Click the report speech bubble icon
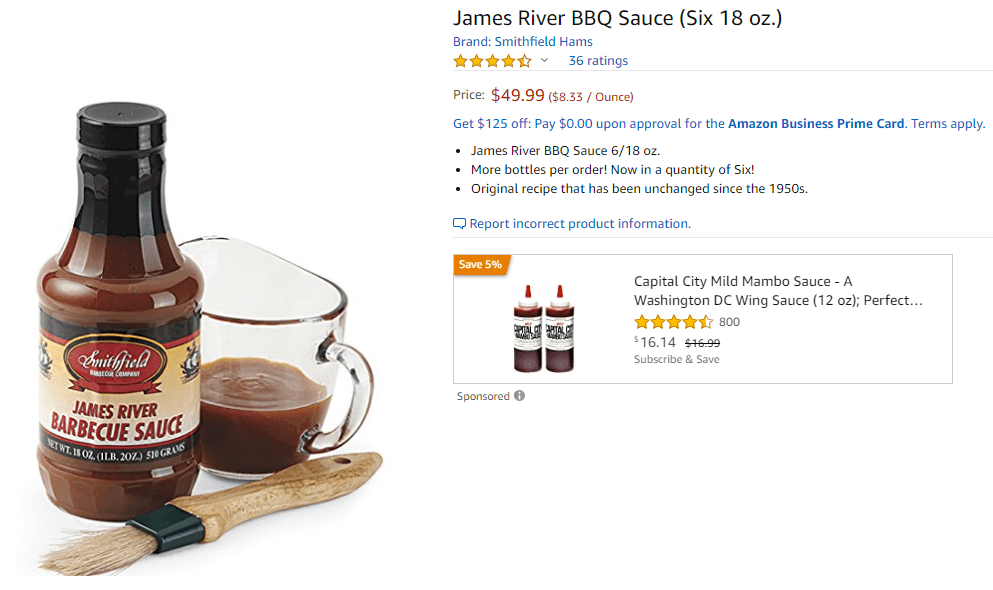The width and height of the screenshot is (993, 590). pyautogui.click(x=459, y=224)
